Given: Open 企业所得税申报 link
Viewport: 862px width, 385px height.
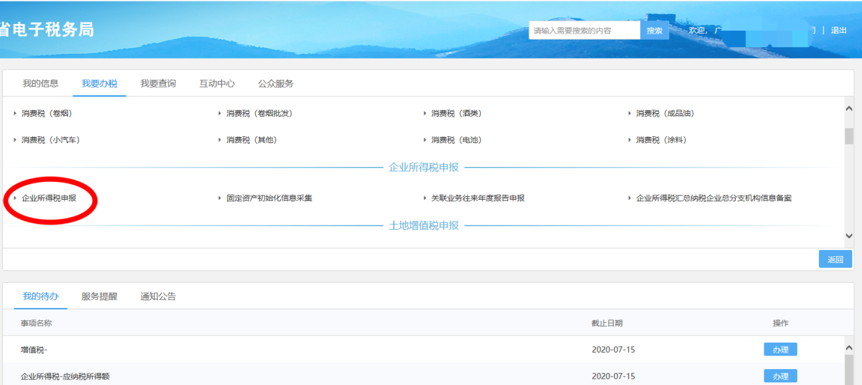Looking at the screenshot, I should [49, 198].
